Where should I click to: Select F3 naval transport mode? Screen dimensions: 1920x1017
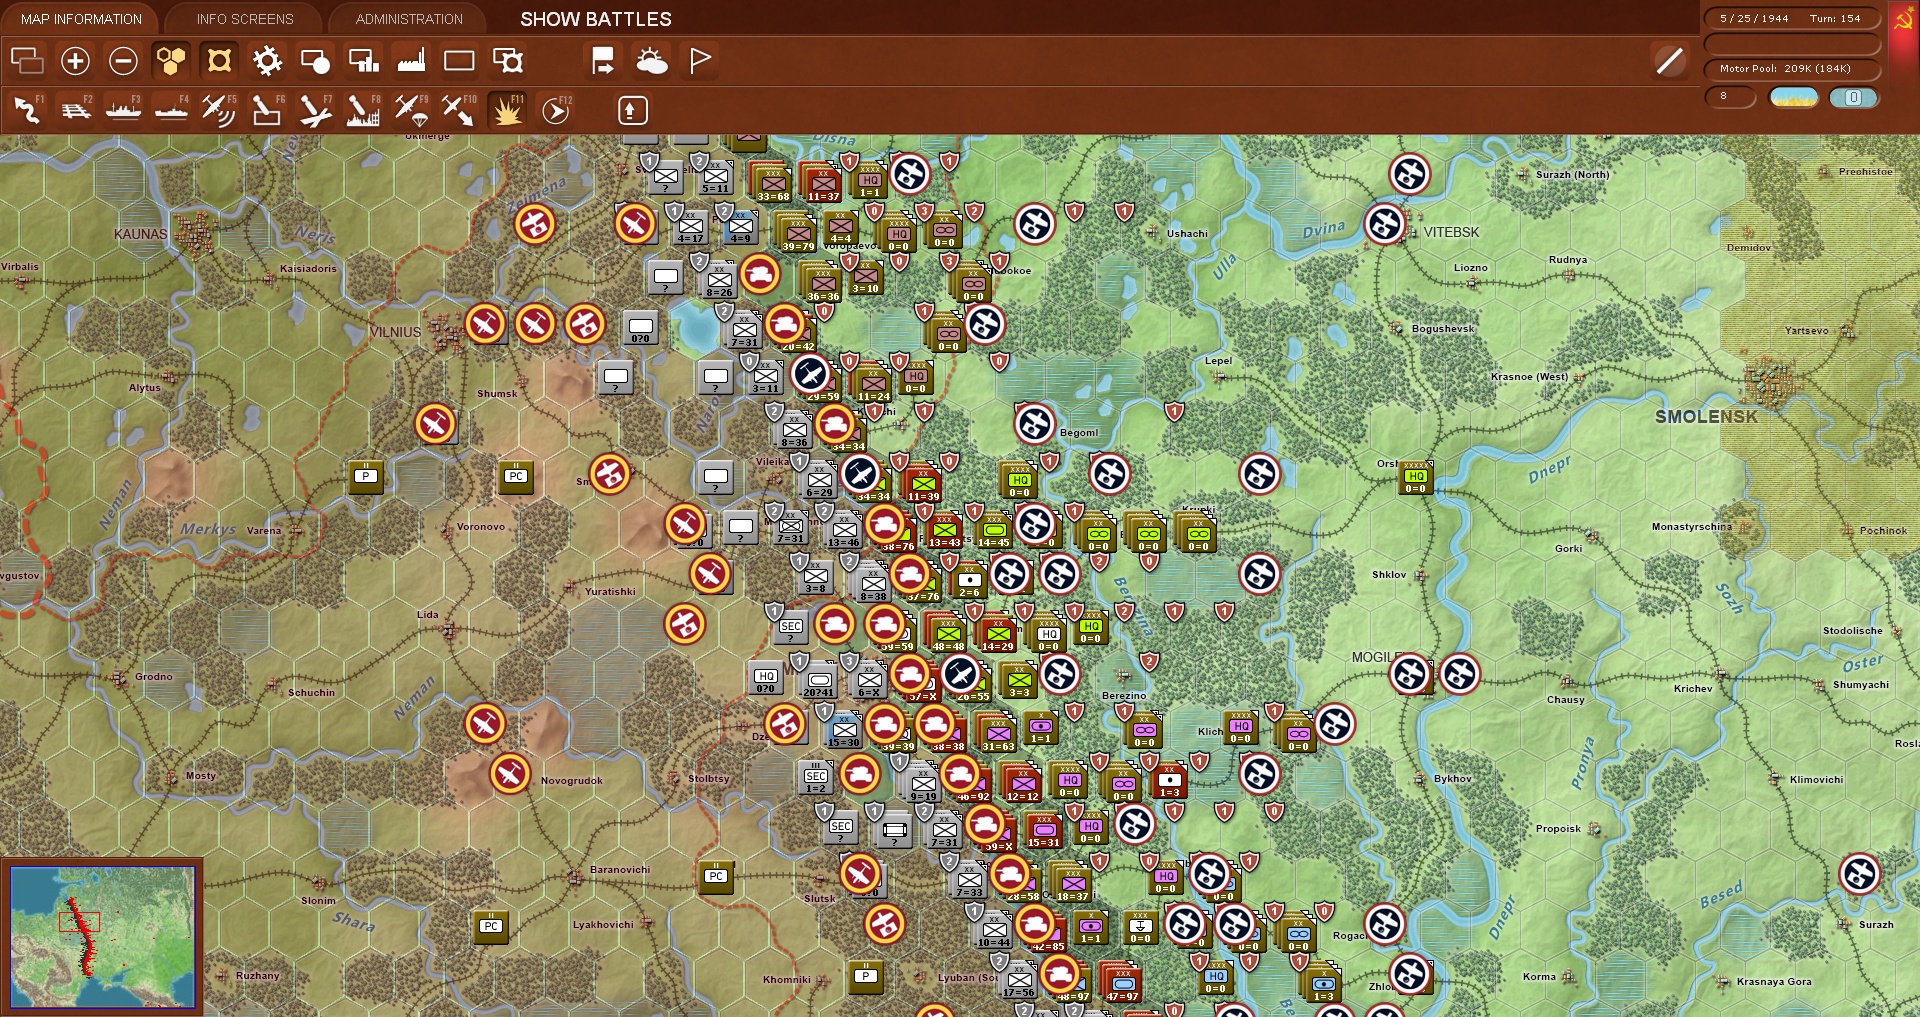123,110
